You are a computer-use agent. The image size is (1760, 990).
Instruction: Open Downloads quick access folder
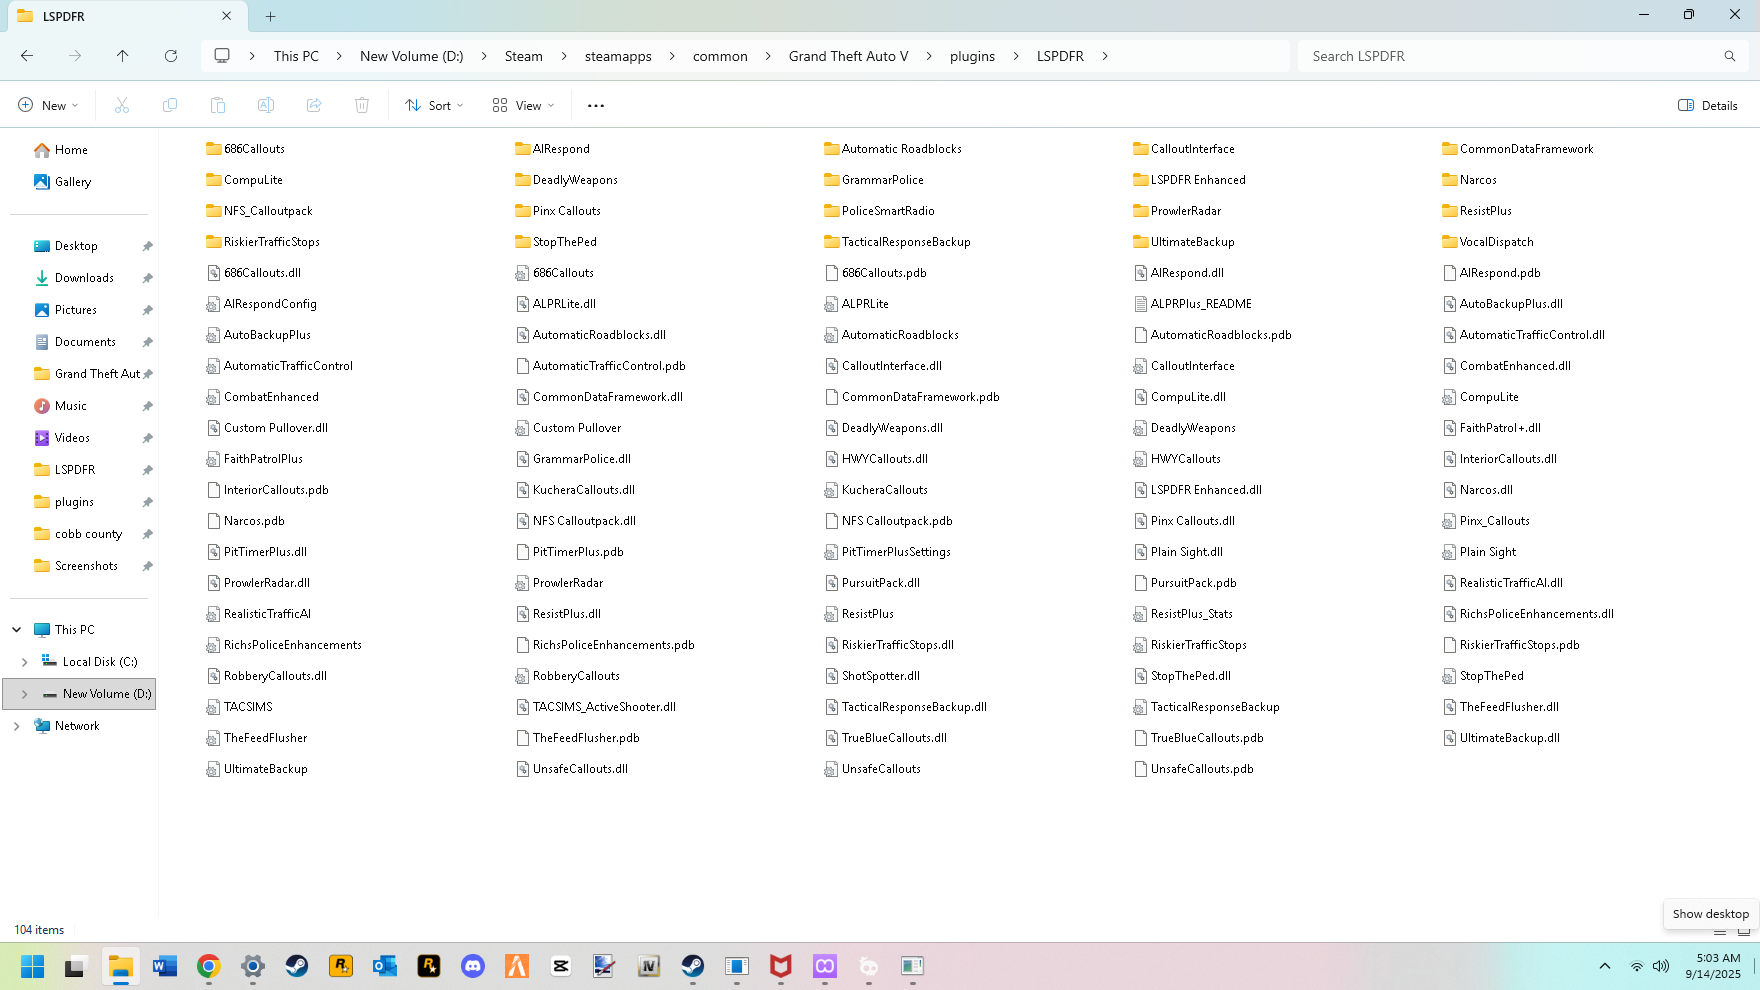[84, 278]
